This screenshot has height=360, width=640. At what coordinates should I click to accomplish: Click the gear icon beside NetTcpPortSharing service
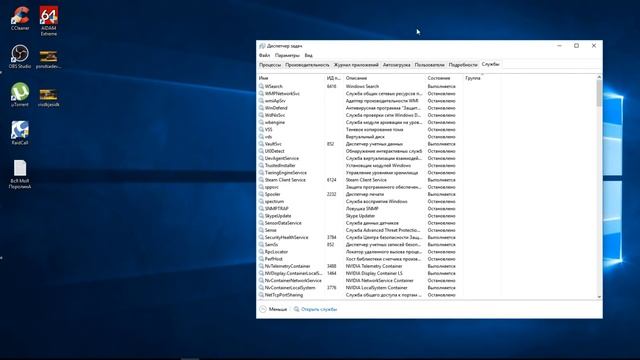(x=261, y=295)
